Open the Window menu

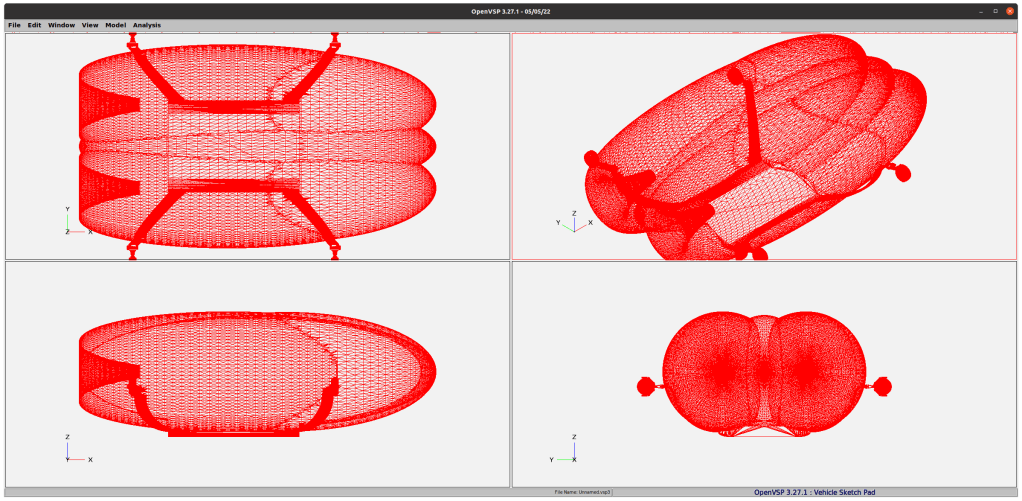tap(61, 25)
